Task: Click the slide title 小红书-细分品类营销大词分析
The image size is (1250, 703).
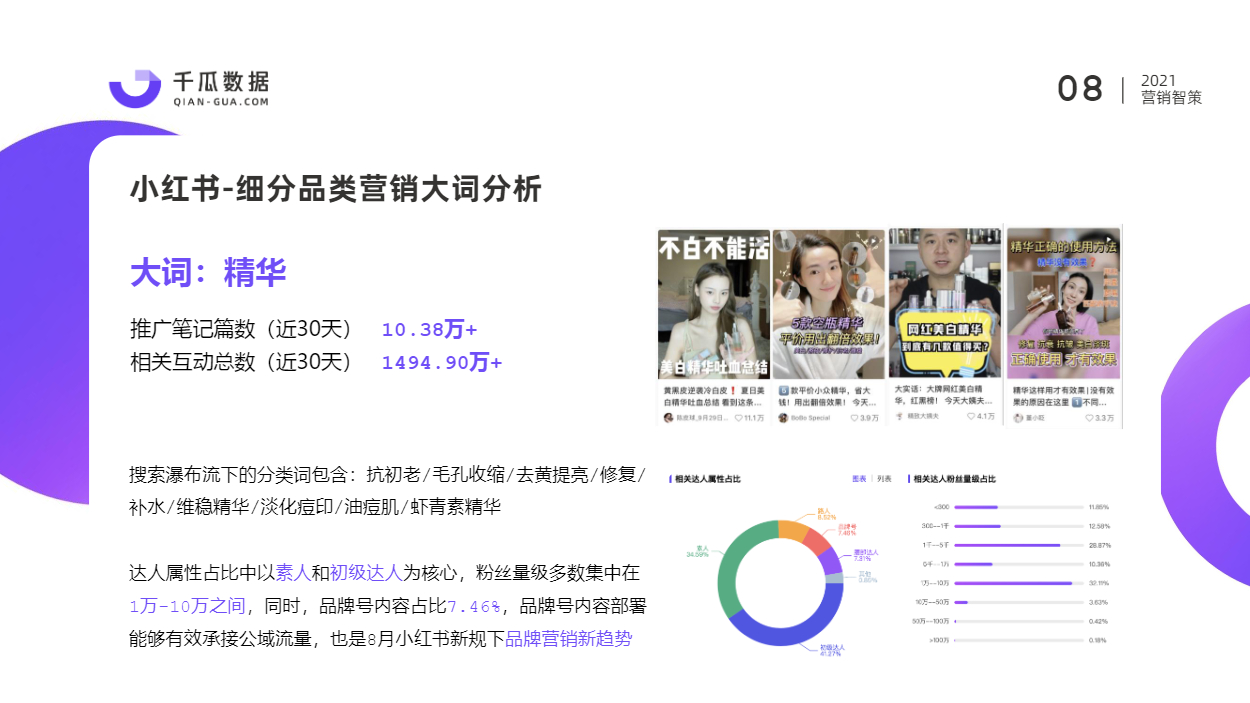Action: 337,188
